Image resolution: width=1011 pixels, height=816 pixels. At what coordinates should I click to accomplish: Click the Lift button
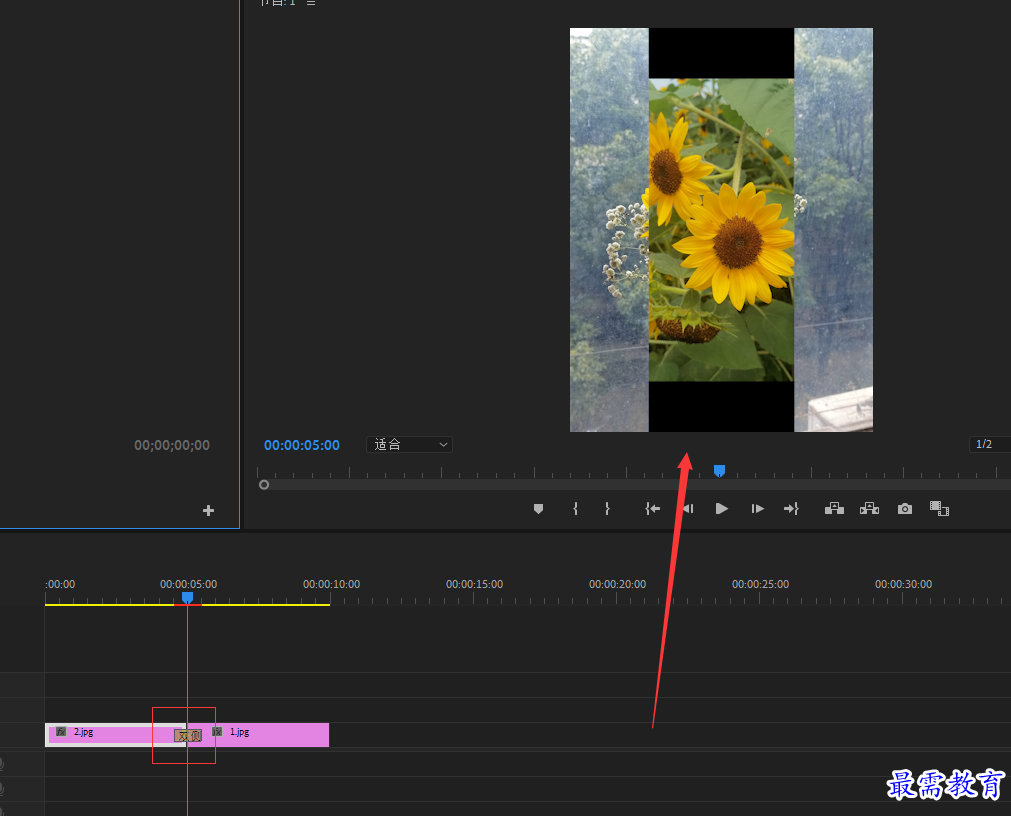click(834, 509)
